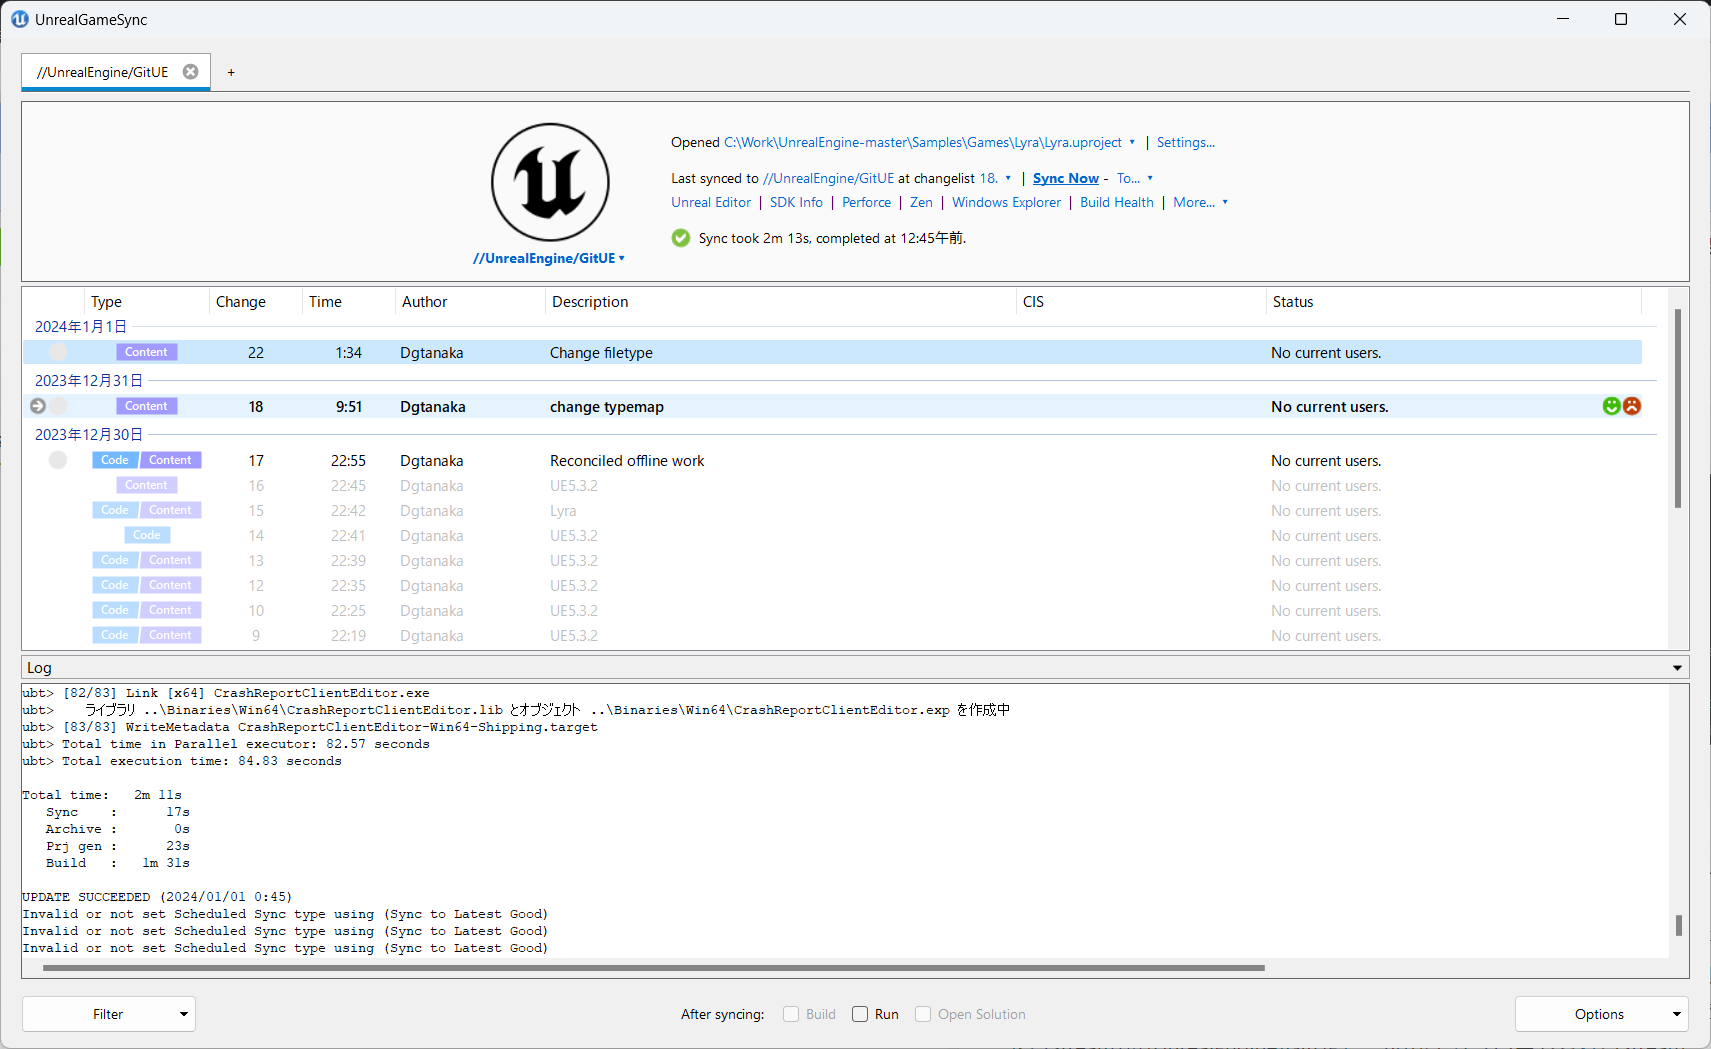Click the green checkmark sync success icon
The width and height of the screenshot is (1711, 1049).
(x=680, y=238)
